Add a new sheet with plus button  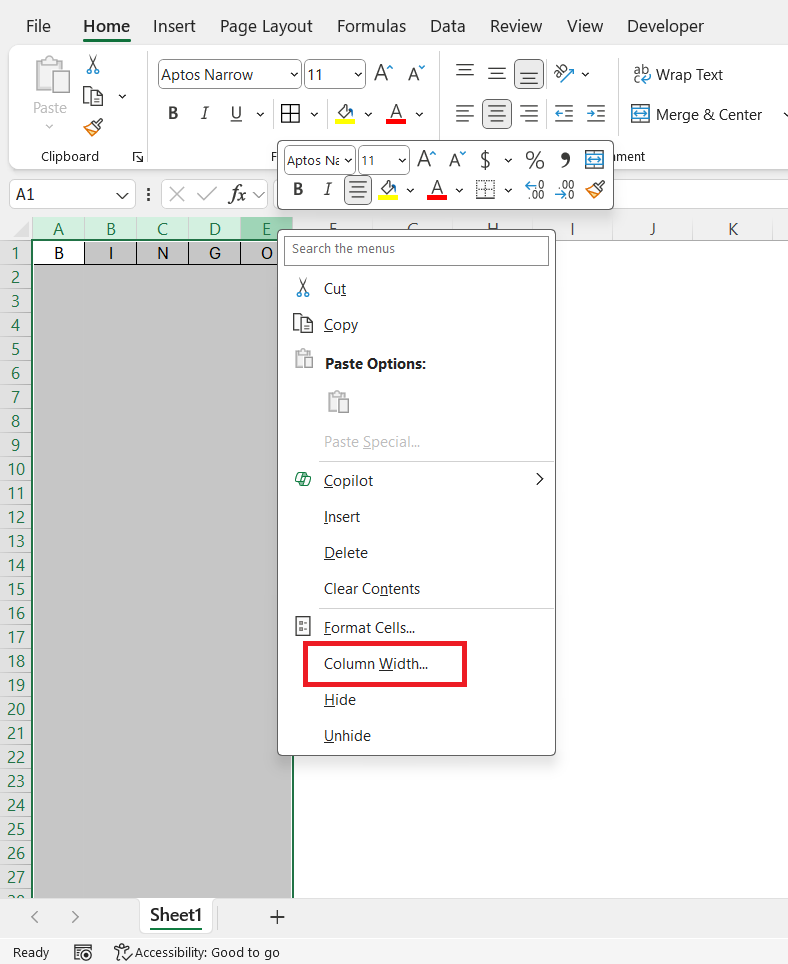277,917
